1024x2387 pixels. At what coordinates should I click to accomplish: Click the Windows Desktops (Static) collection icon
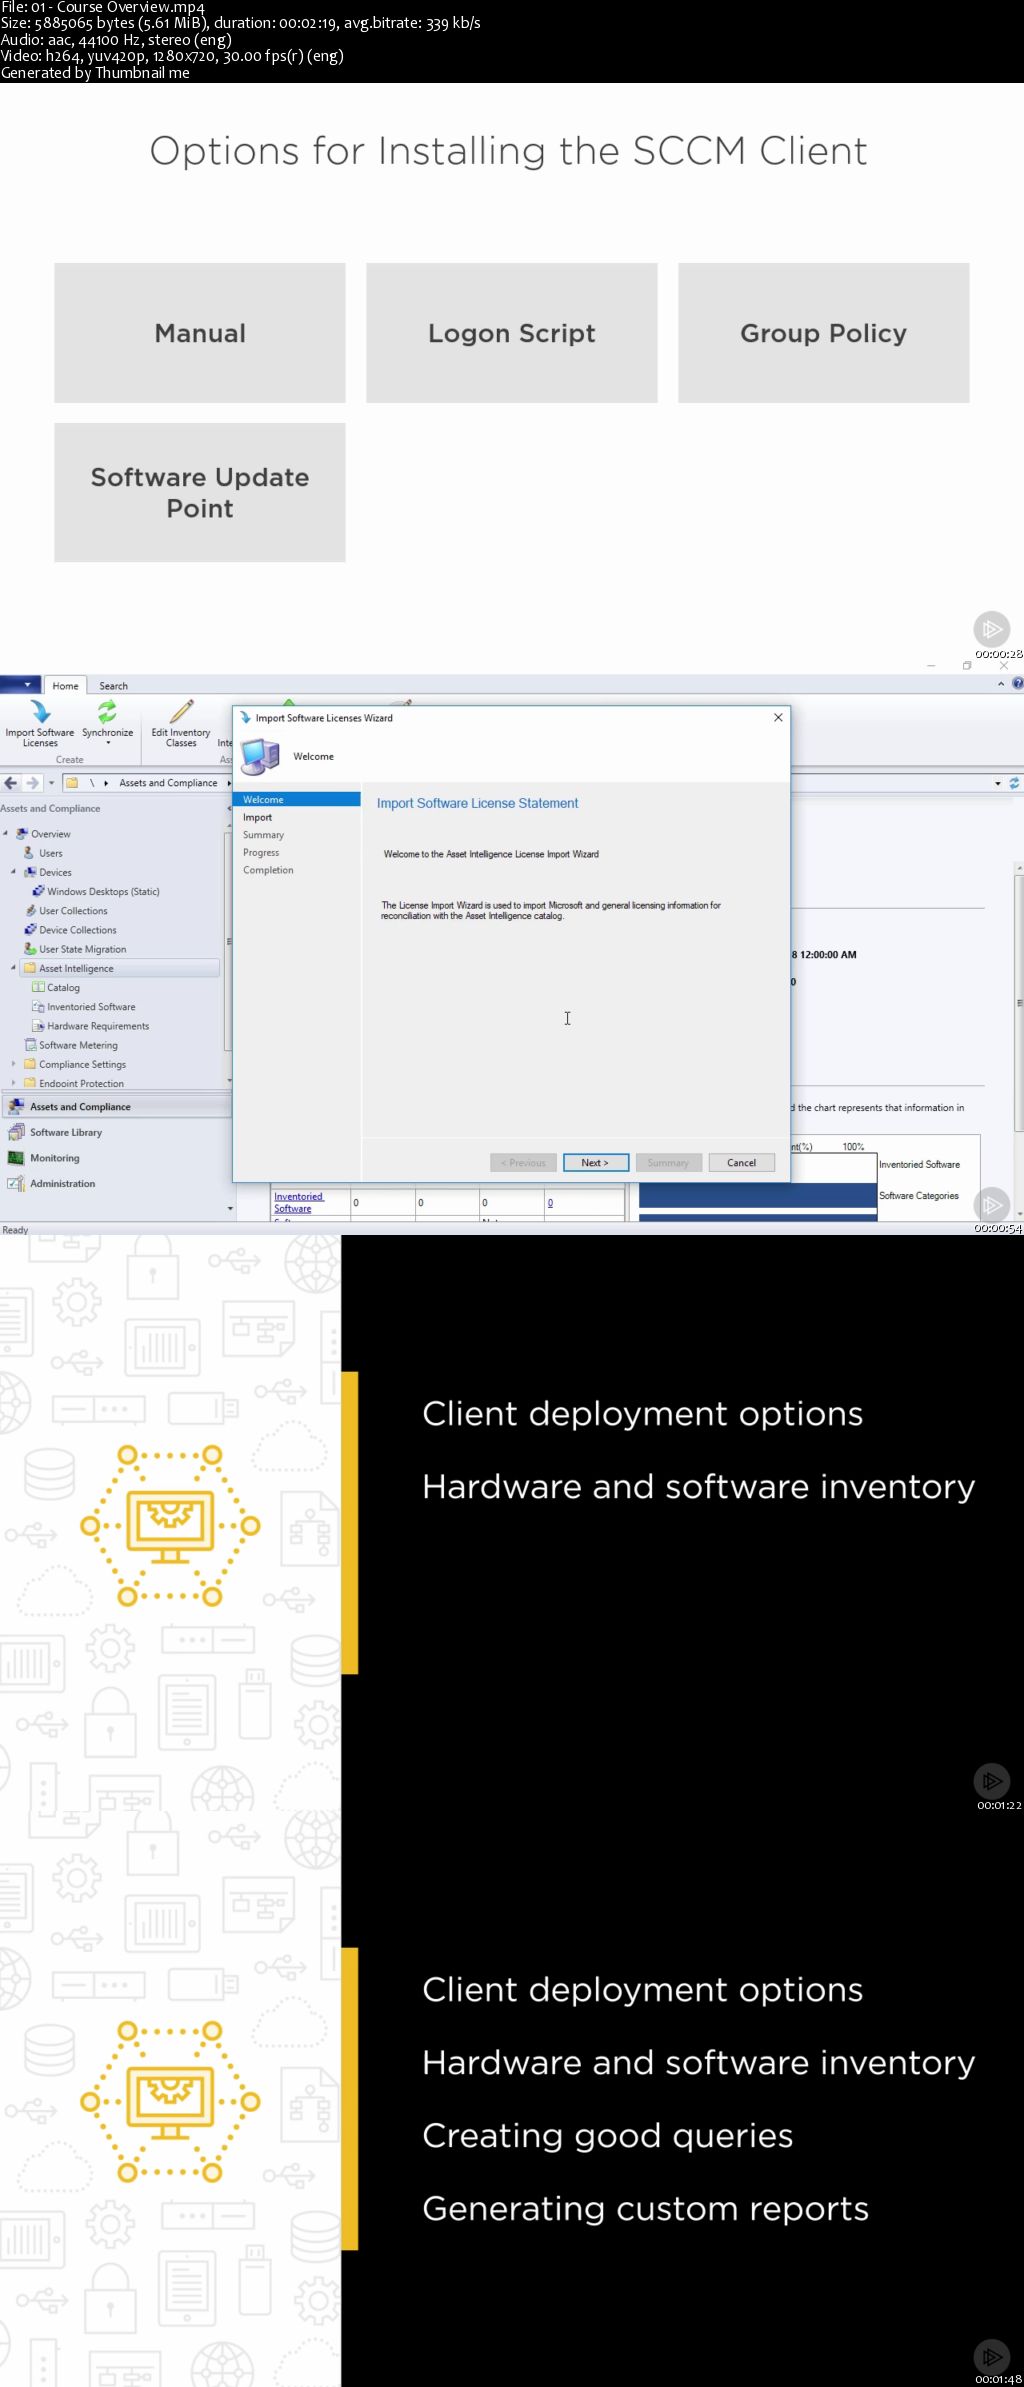pyautogui.click(x=38, y=891)
